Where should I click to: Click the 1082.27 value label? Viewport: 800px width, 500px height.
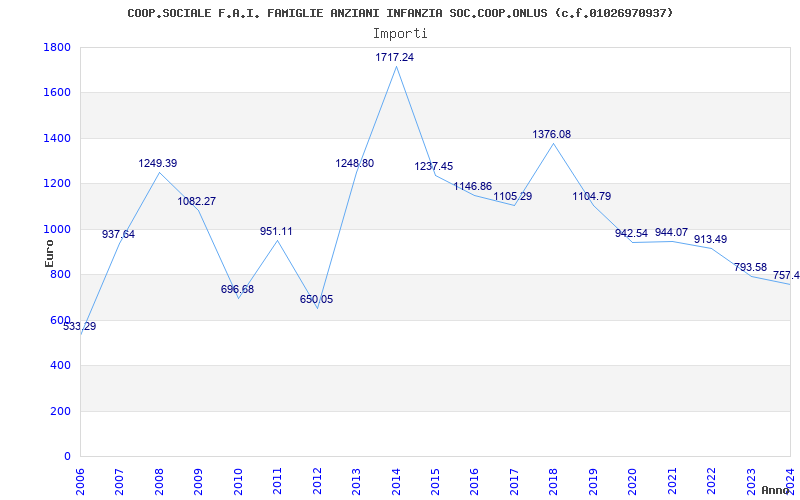pos(196,202)
